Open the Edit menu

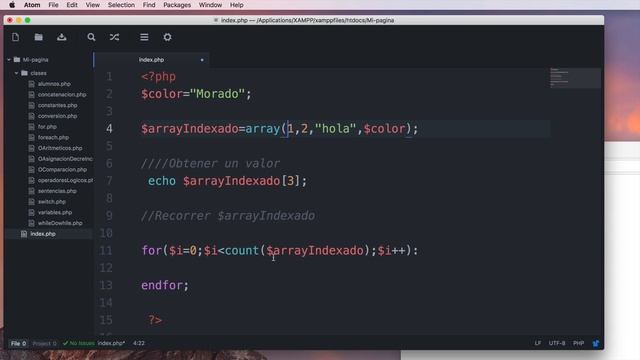72,5
